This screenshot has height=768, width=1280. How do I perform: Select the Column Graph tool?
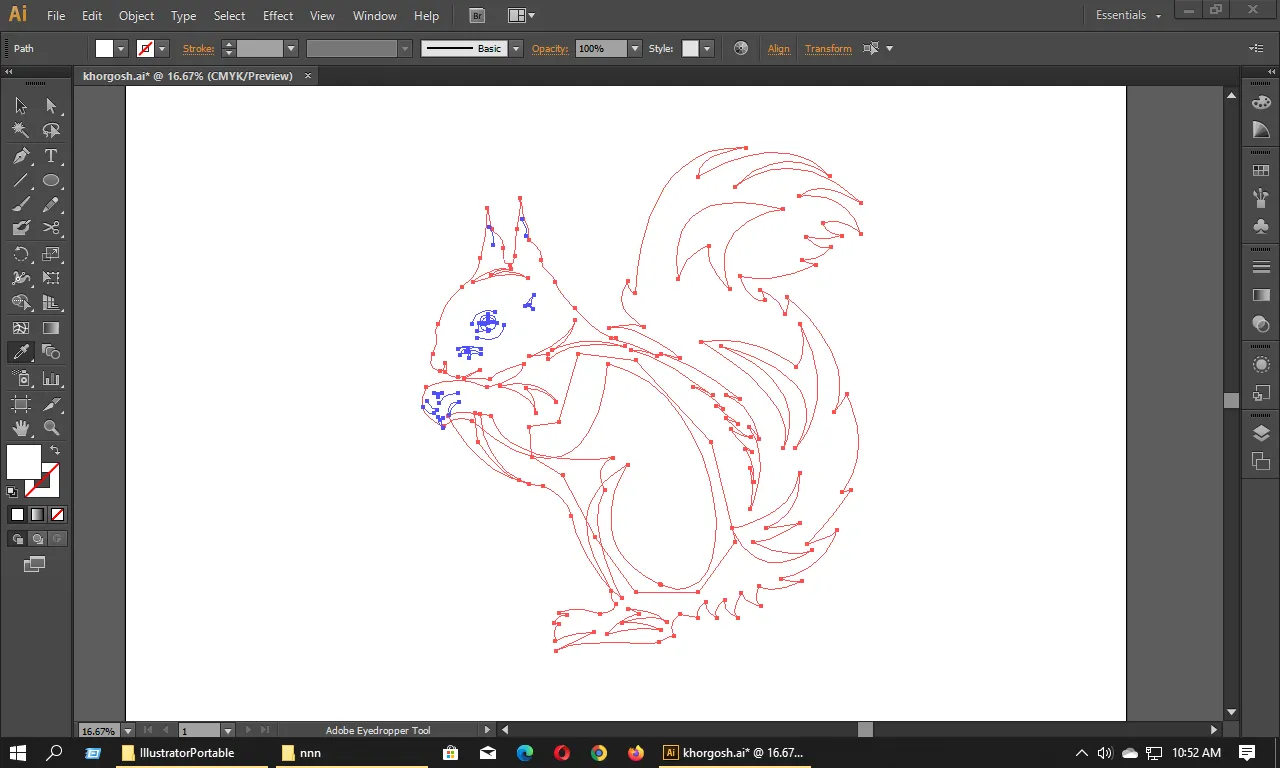coord(51,379)
